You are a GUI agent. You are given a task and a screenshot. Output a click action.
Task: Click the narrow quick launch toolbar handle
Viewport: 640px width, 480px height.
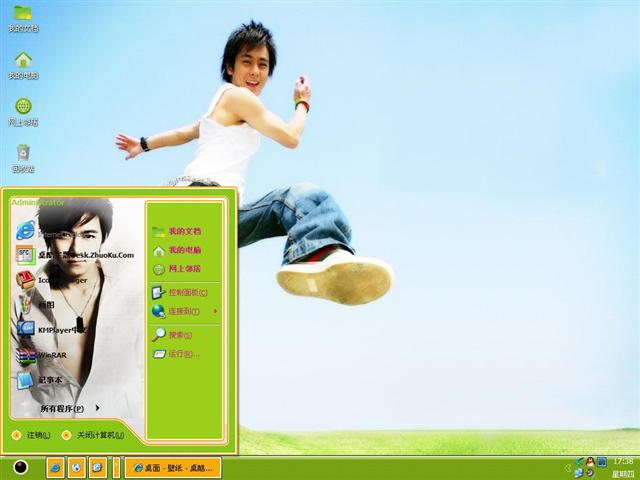coord(116,467)
